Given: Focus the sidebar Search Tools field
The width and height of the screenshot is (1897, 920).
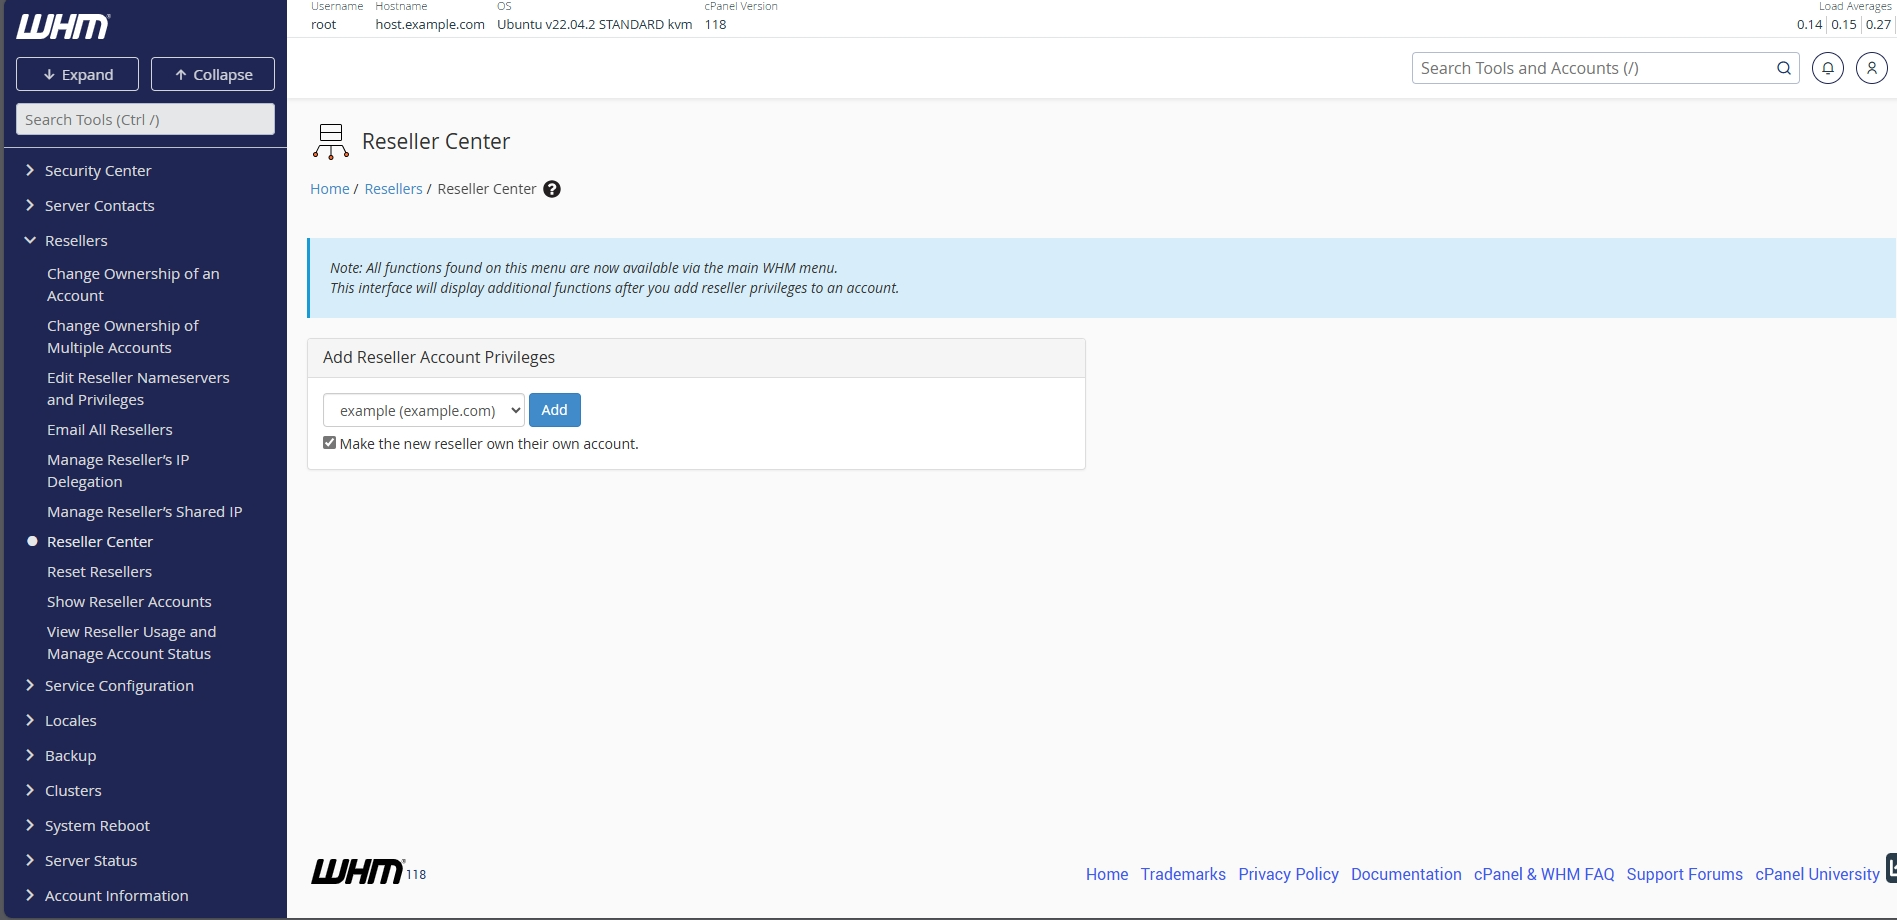Looking at the screenshot, I should (145, 119).
